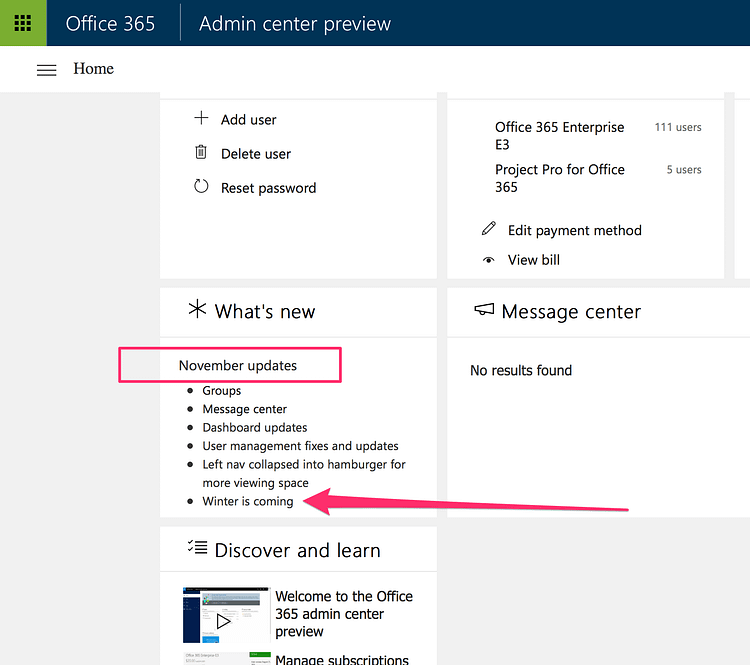The height and width of the screenshot is (665, 750).
Task: Open the Manage subscriptions video thumbnail
Action: point(227,658)
